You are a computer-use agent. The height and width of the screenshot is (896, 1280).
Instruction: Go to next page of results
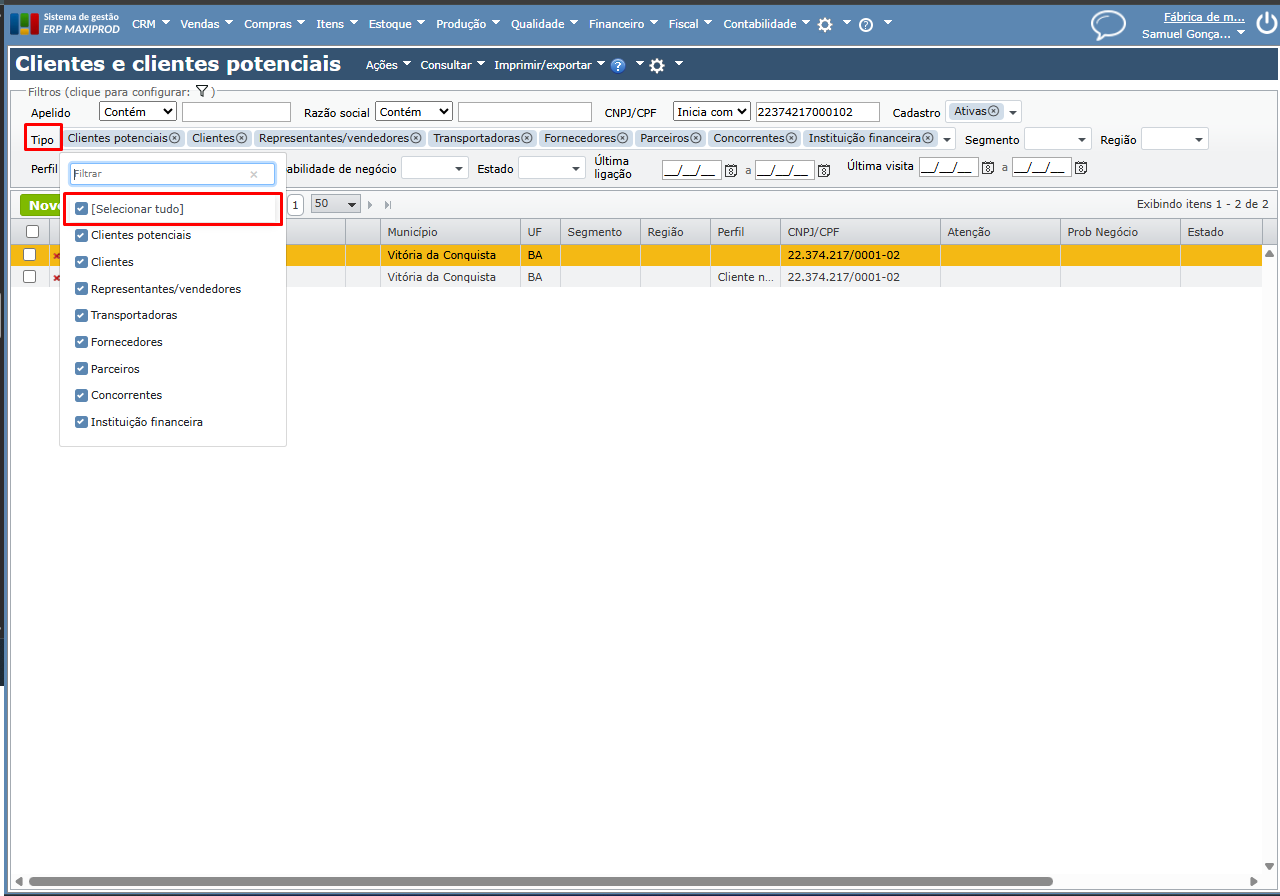(x=370, y=205)
